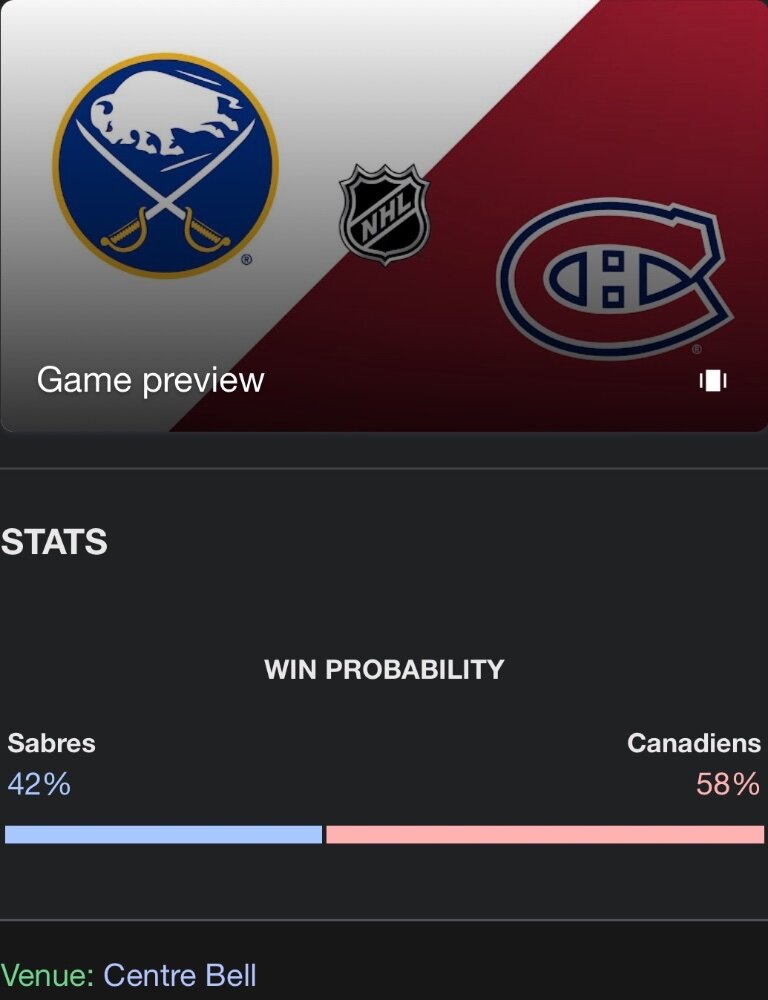Screen dimensions: 768x1000
Task: Tap the stories carousel icon on preview card
Action: coord(713,380)
